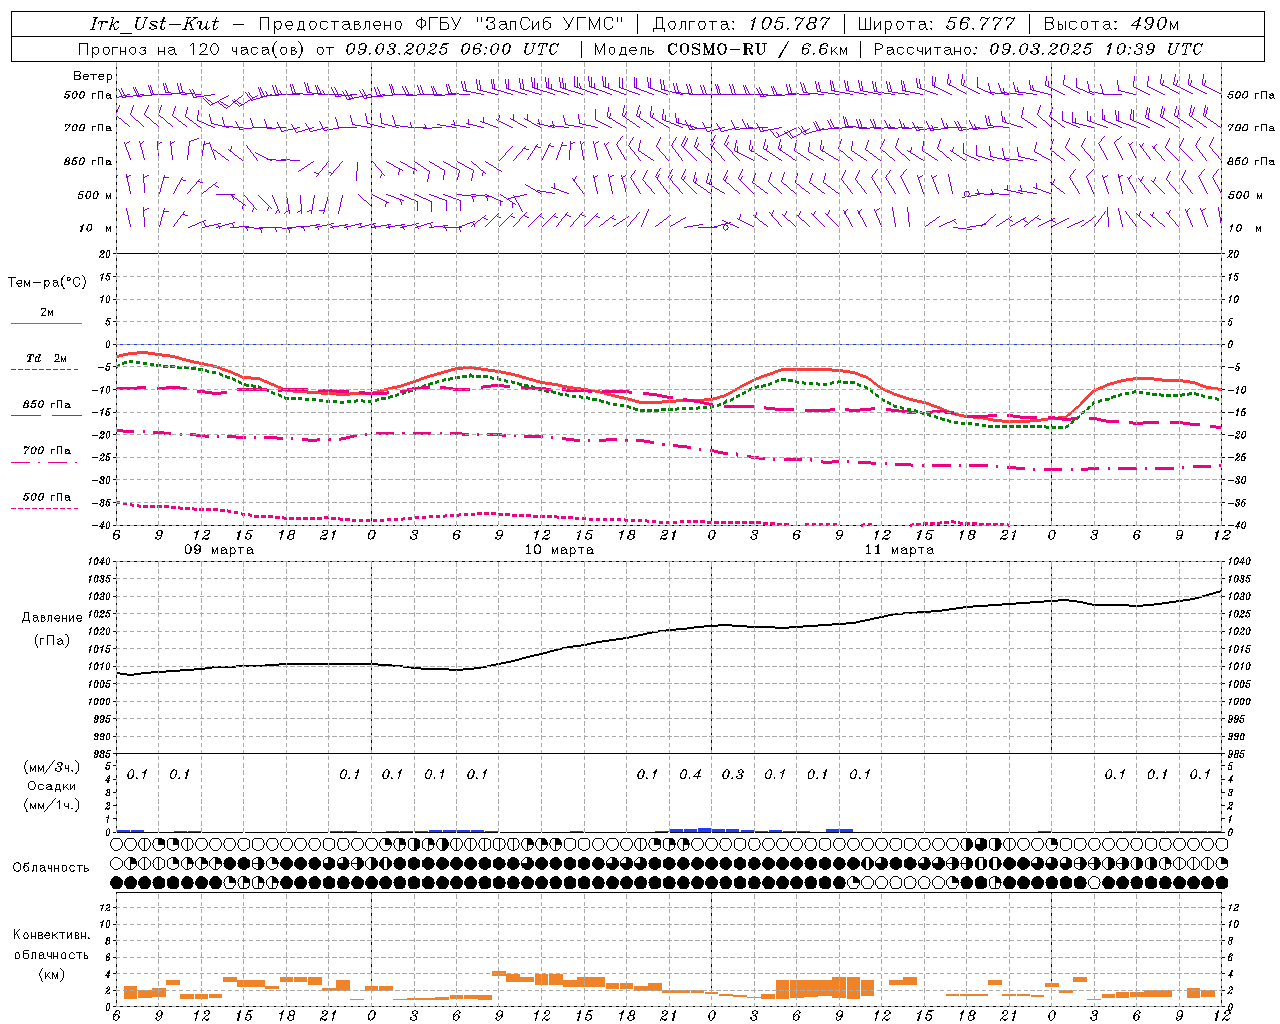The width and height of the screenshot is (1280, 1024).
Task: Click the elevation text "Высота: 490м"
Action: (1111, 24)
